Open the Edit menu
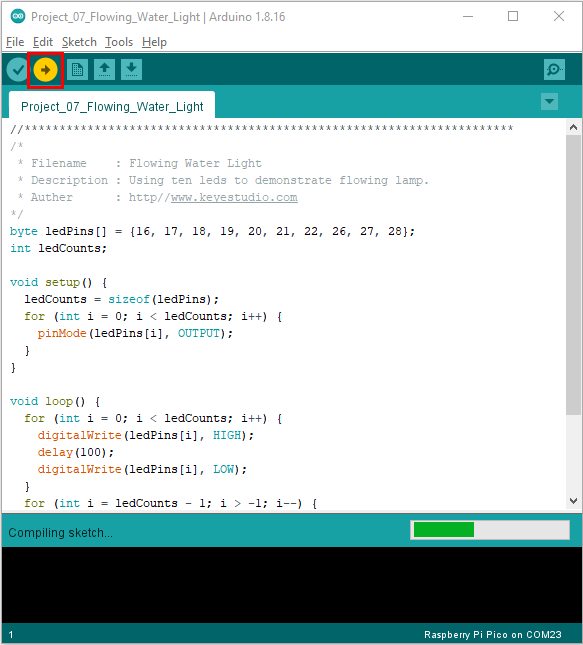Screen dimensions: 583x645 (x=43, y=42)
